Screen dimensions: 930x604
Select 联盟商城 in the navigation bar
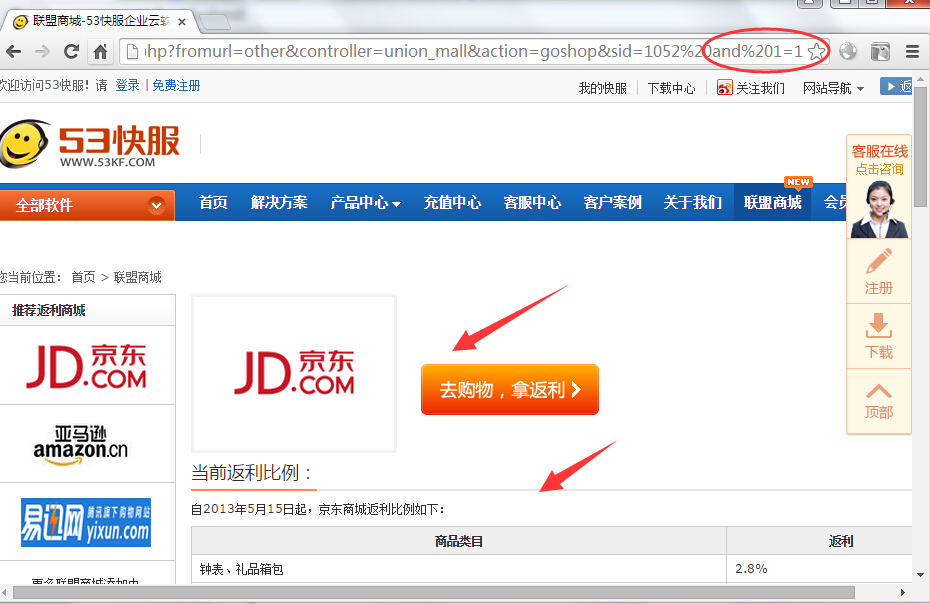tap(772, 202)
